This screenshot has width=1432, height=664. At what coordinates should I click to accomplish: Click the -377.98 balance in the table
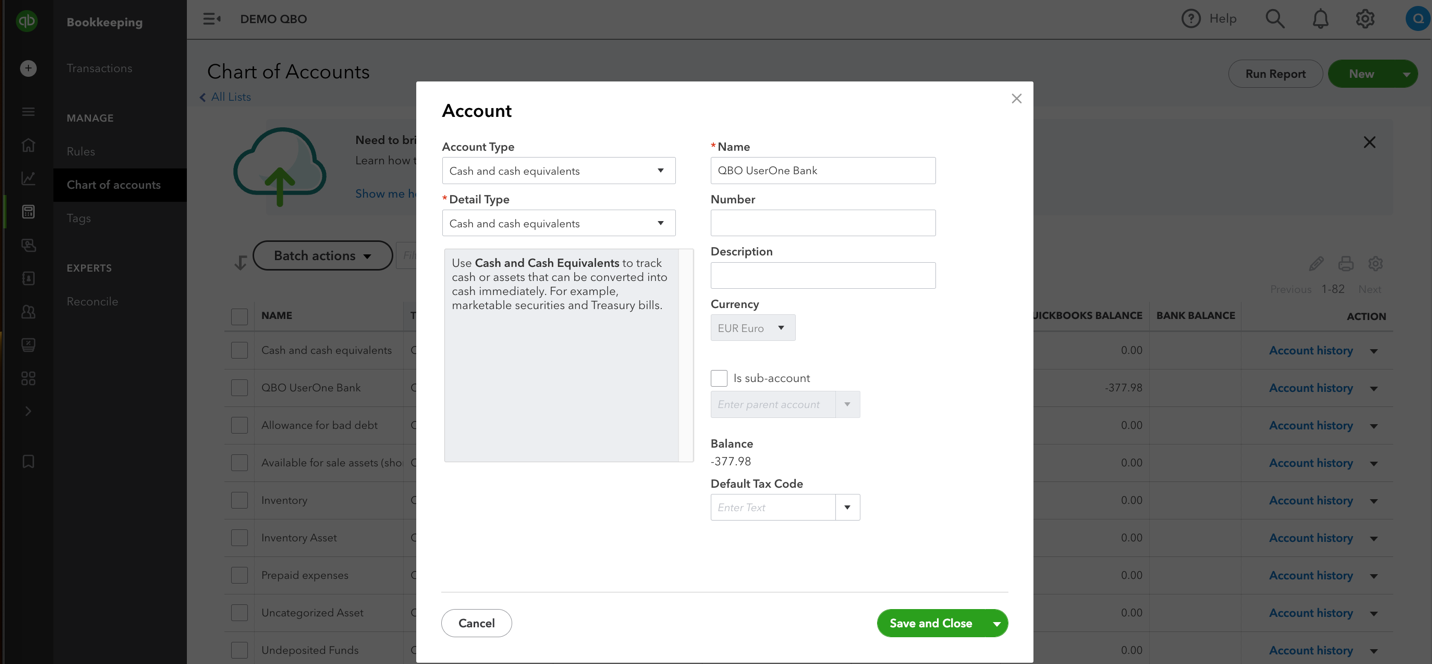(x=1124, y=388)
